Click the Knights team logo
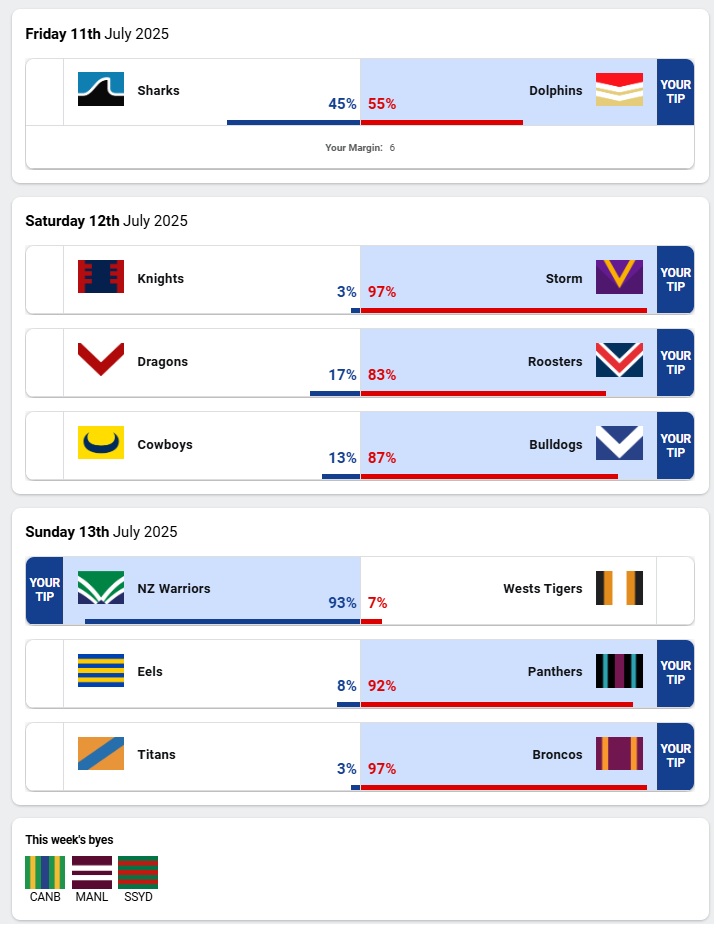 (x=101, y=277)
